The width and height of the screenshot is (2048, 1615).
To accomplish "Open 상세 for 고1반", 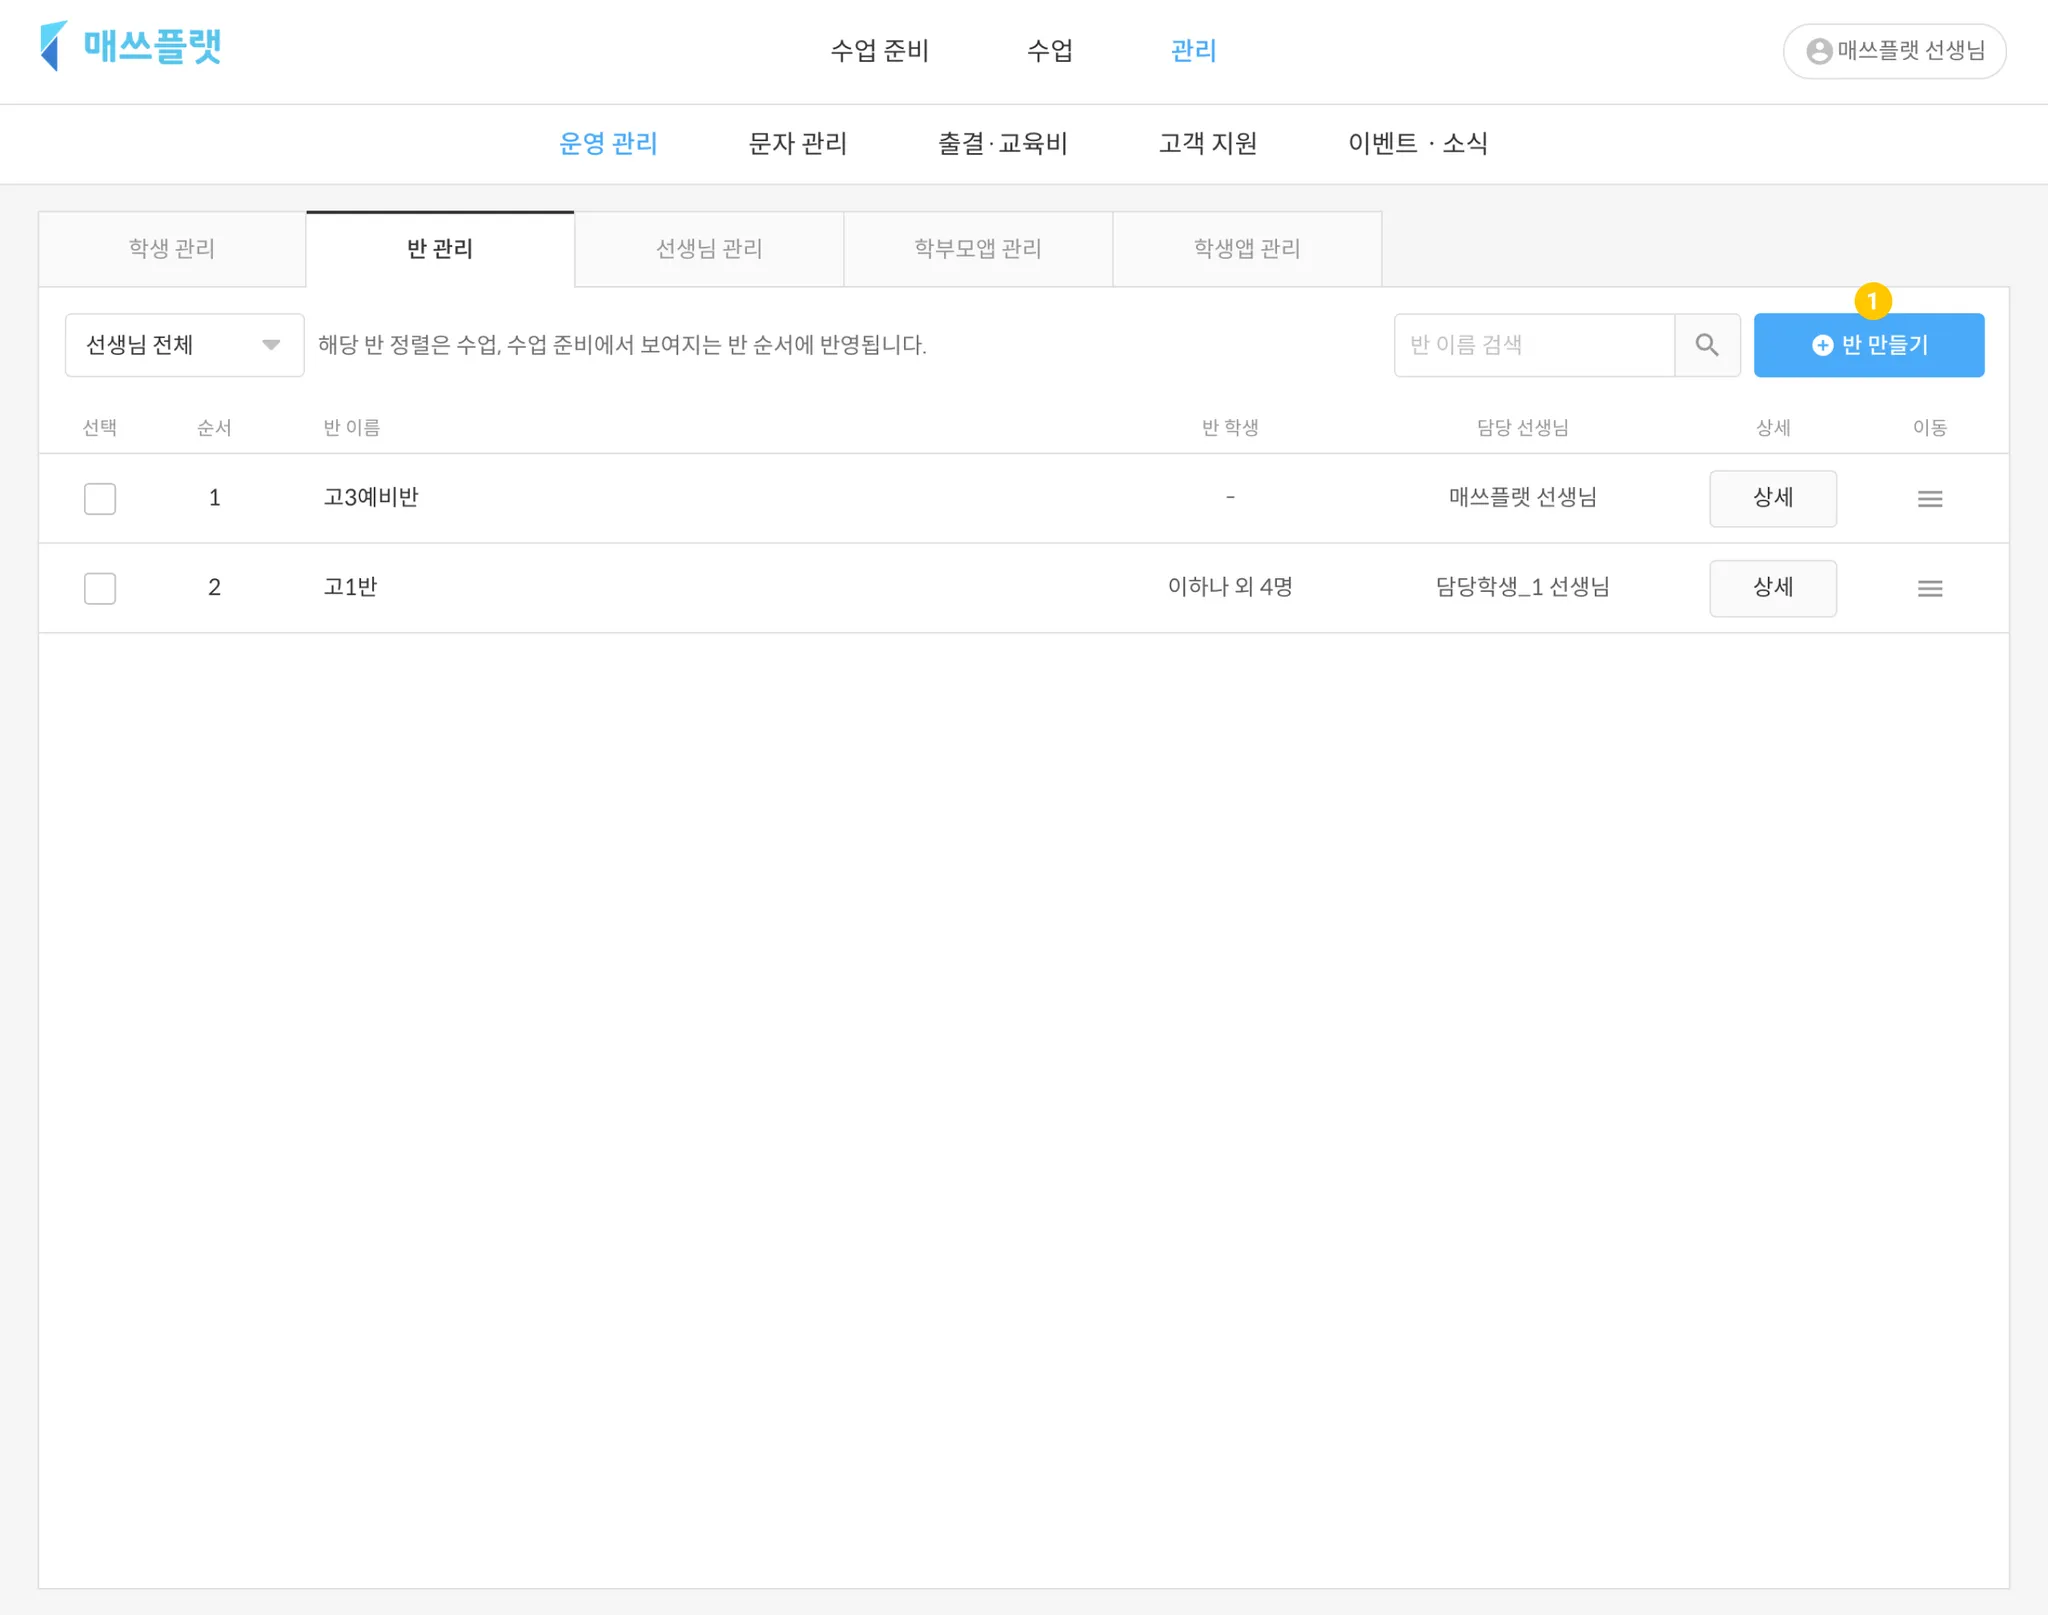I will (1772, 588).
